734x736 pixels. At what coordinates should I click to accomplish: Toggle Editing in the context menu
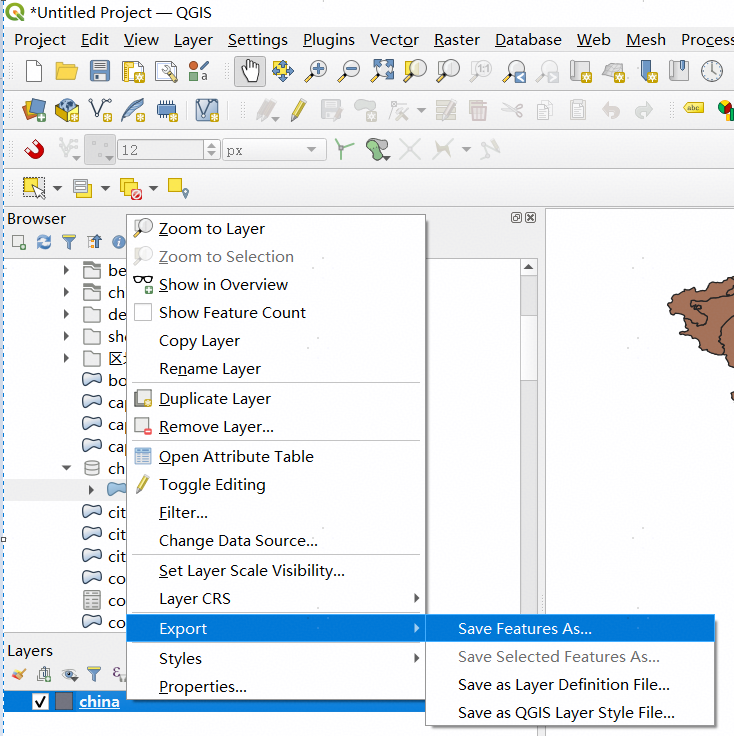pos(212,485)
